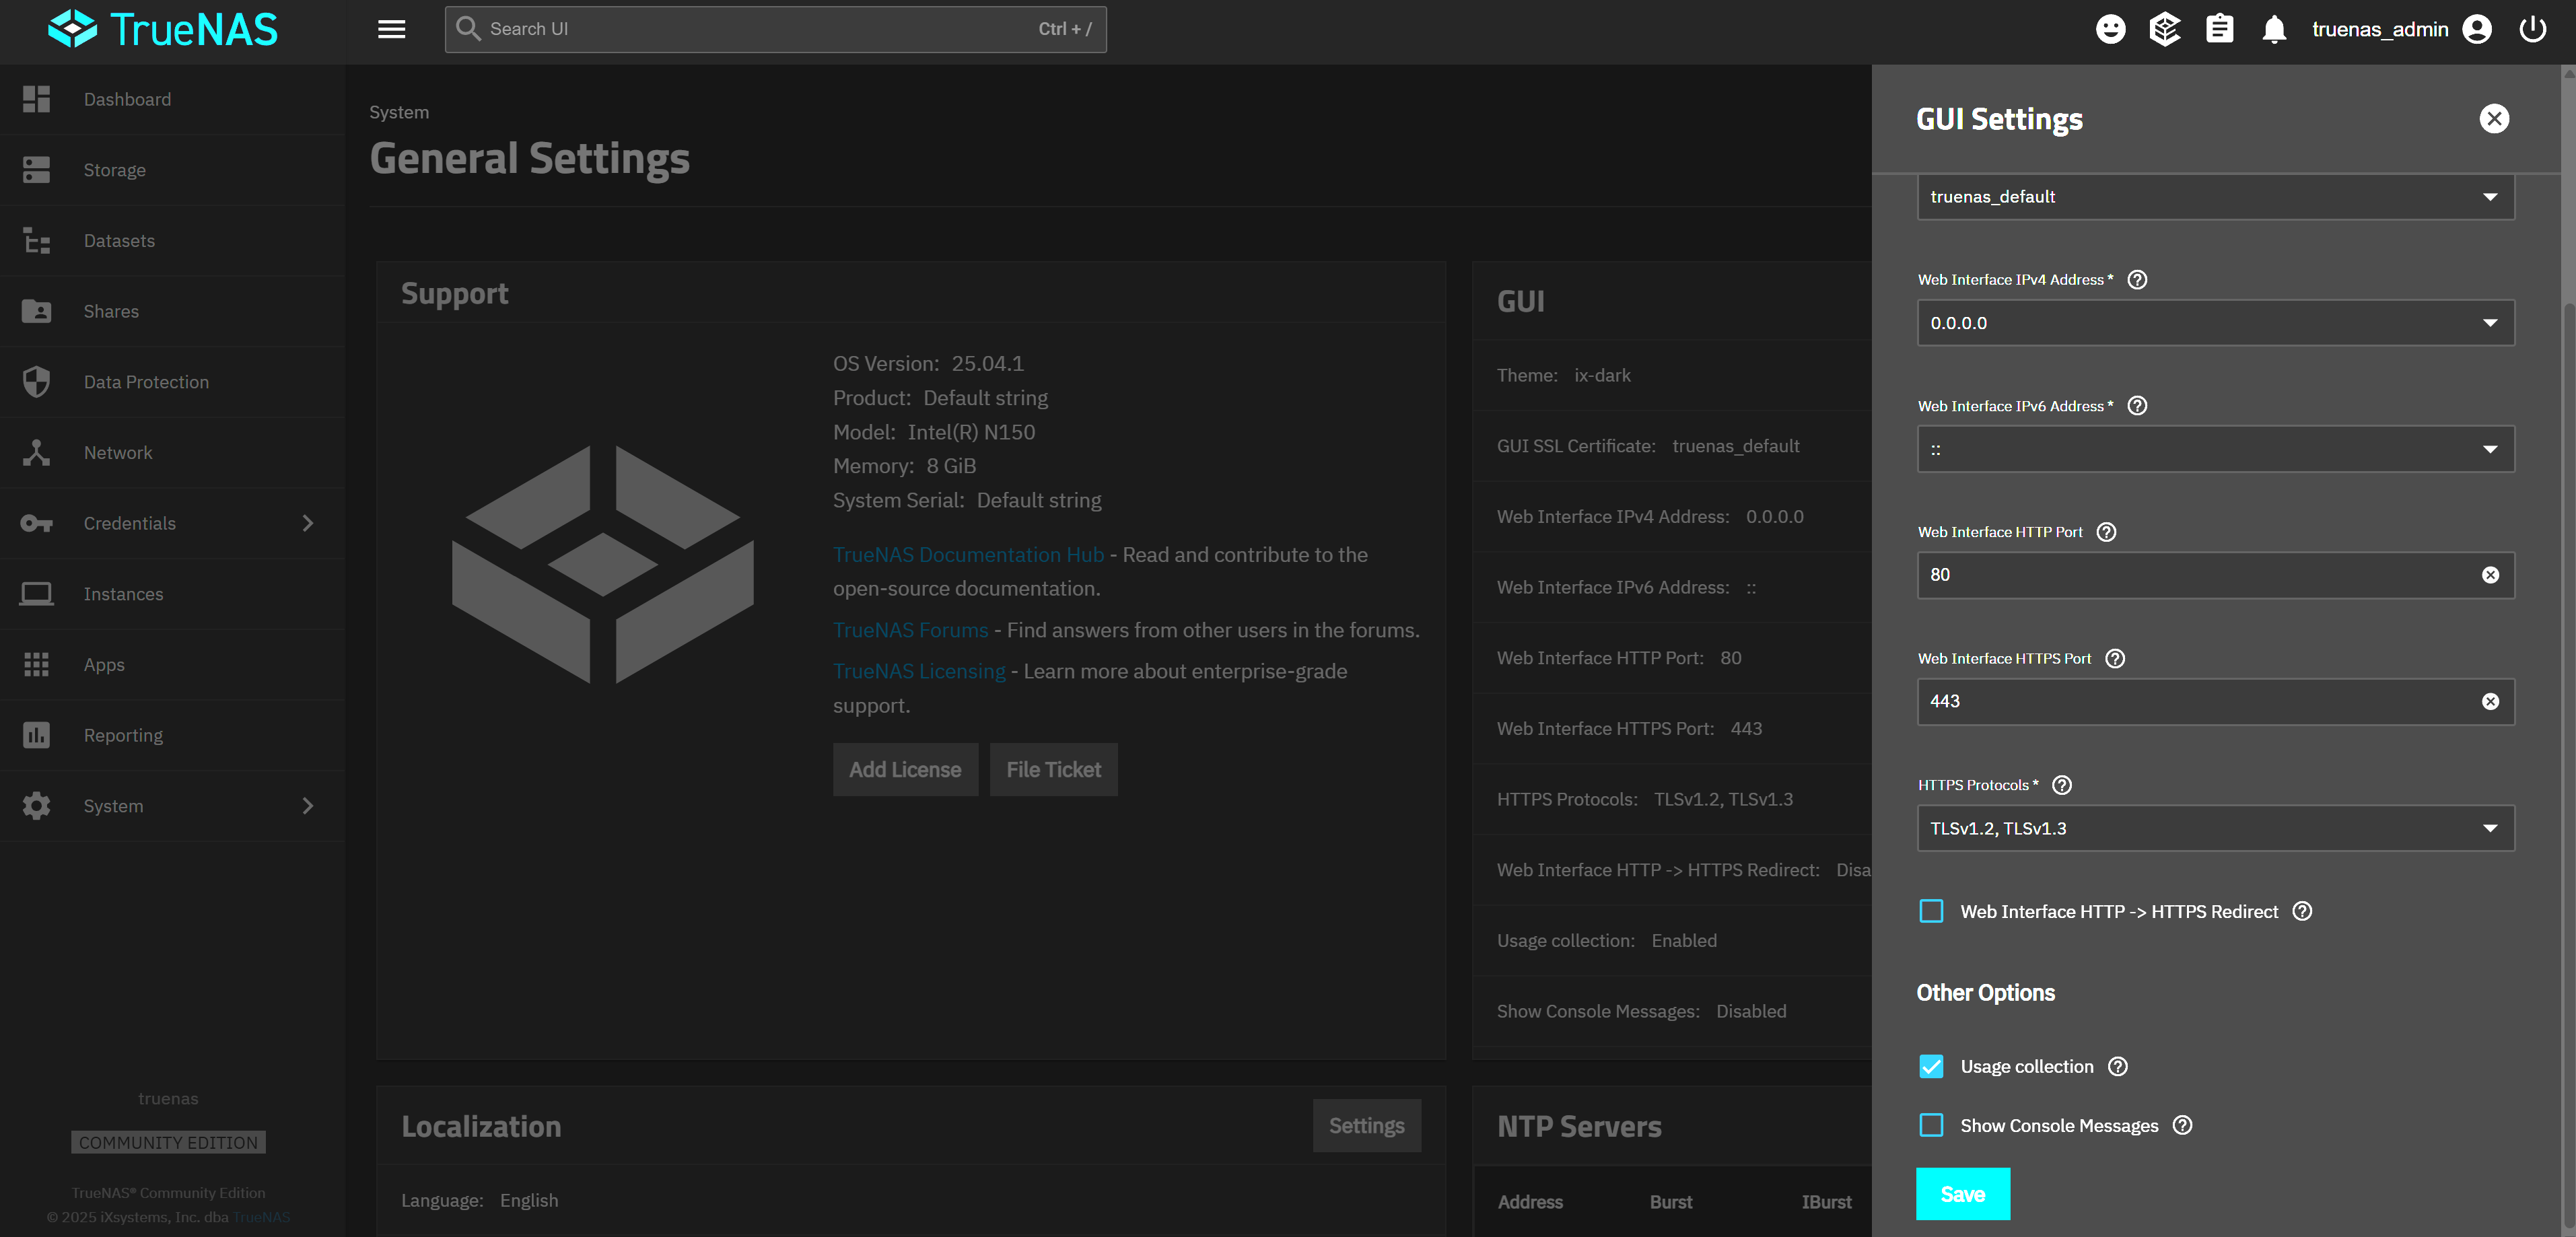Enable Web Interface HTTP to HTTPS Redirect
This screenshot has width=2576, height=1237.
tap(1931, 911)
